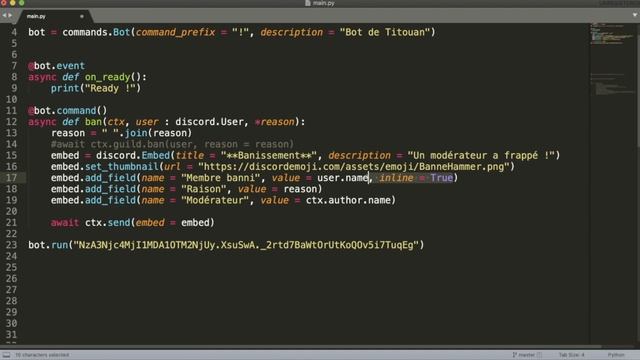Click the BanneHammer.png URL string
Image resolution: width=640 pixels, height=360 pixels.
point(353,167)
